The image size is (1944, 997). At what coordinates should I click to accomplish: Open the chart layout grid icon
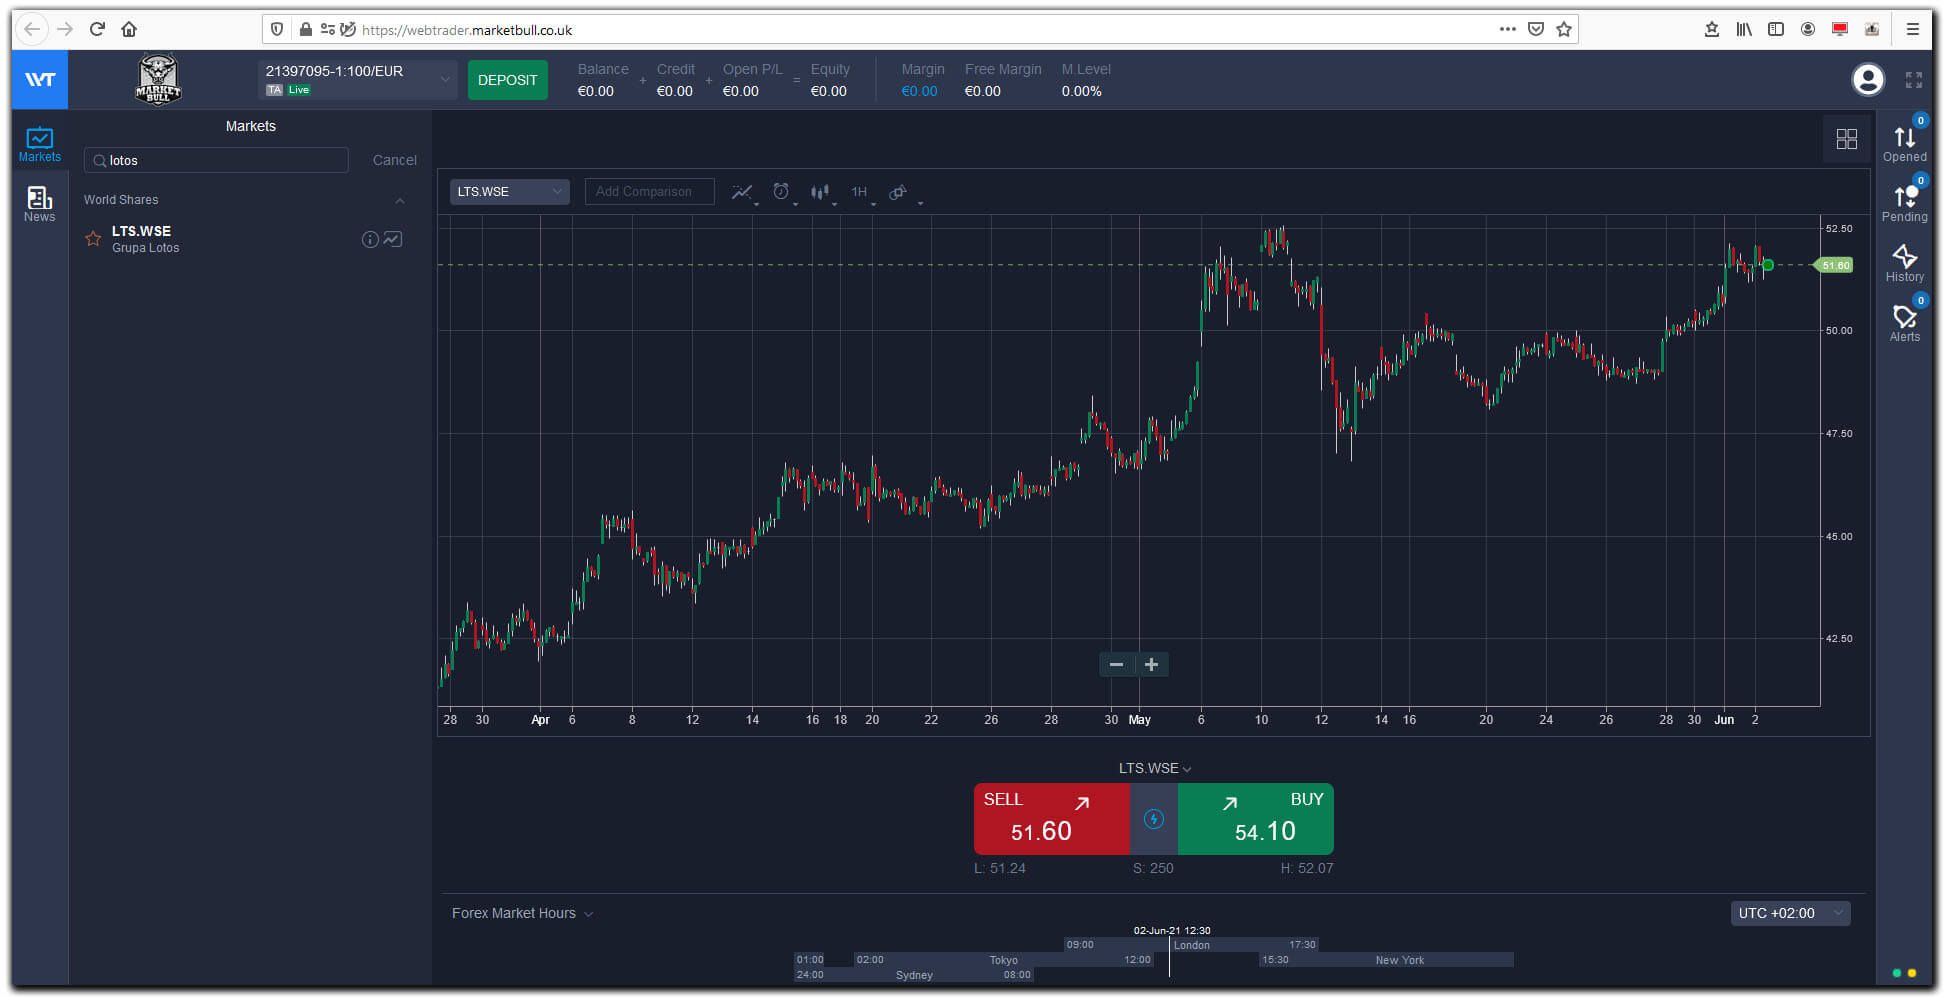[x=1846, y=138]
